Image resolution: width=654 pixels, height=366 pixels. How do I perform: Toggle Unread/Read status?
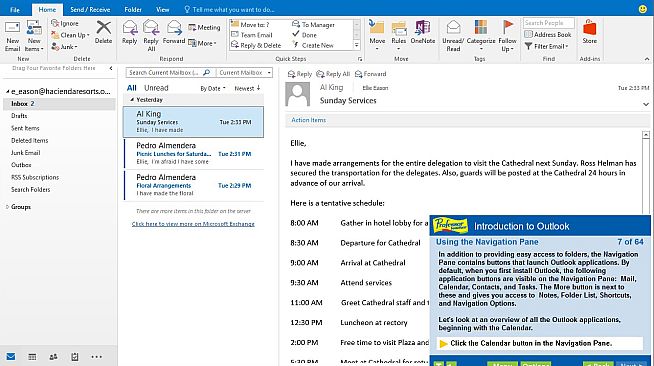[453, 36]
